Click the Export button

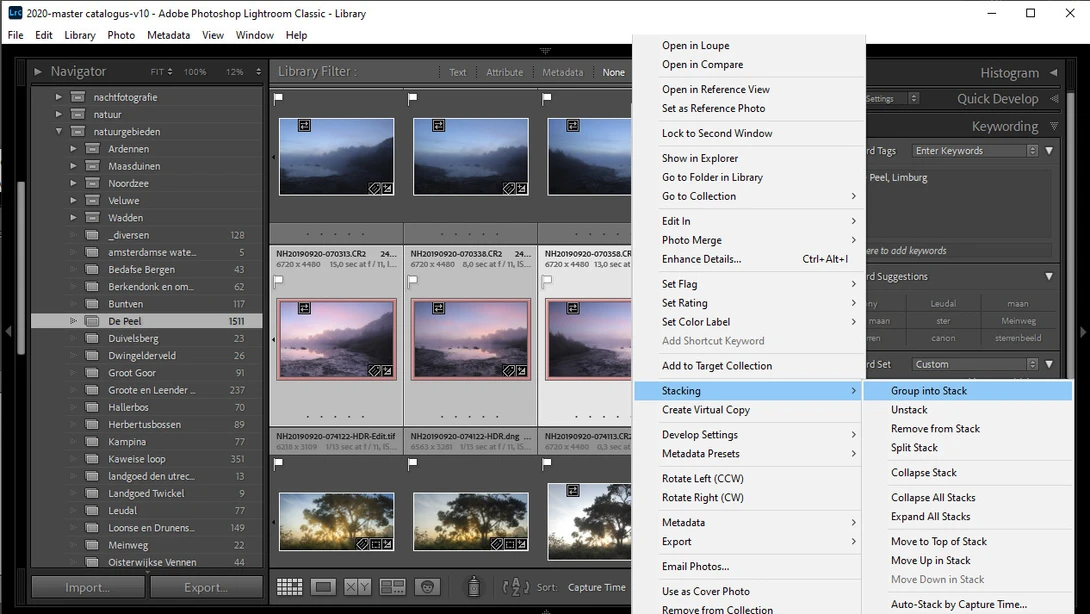[206, 587]
